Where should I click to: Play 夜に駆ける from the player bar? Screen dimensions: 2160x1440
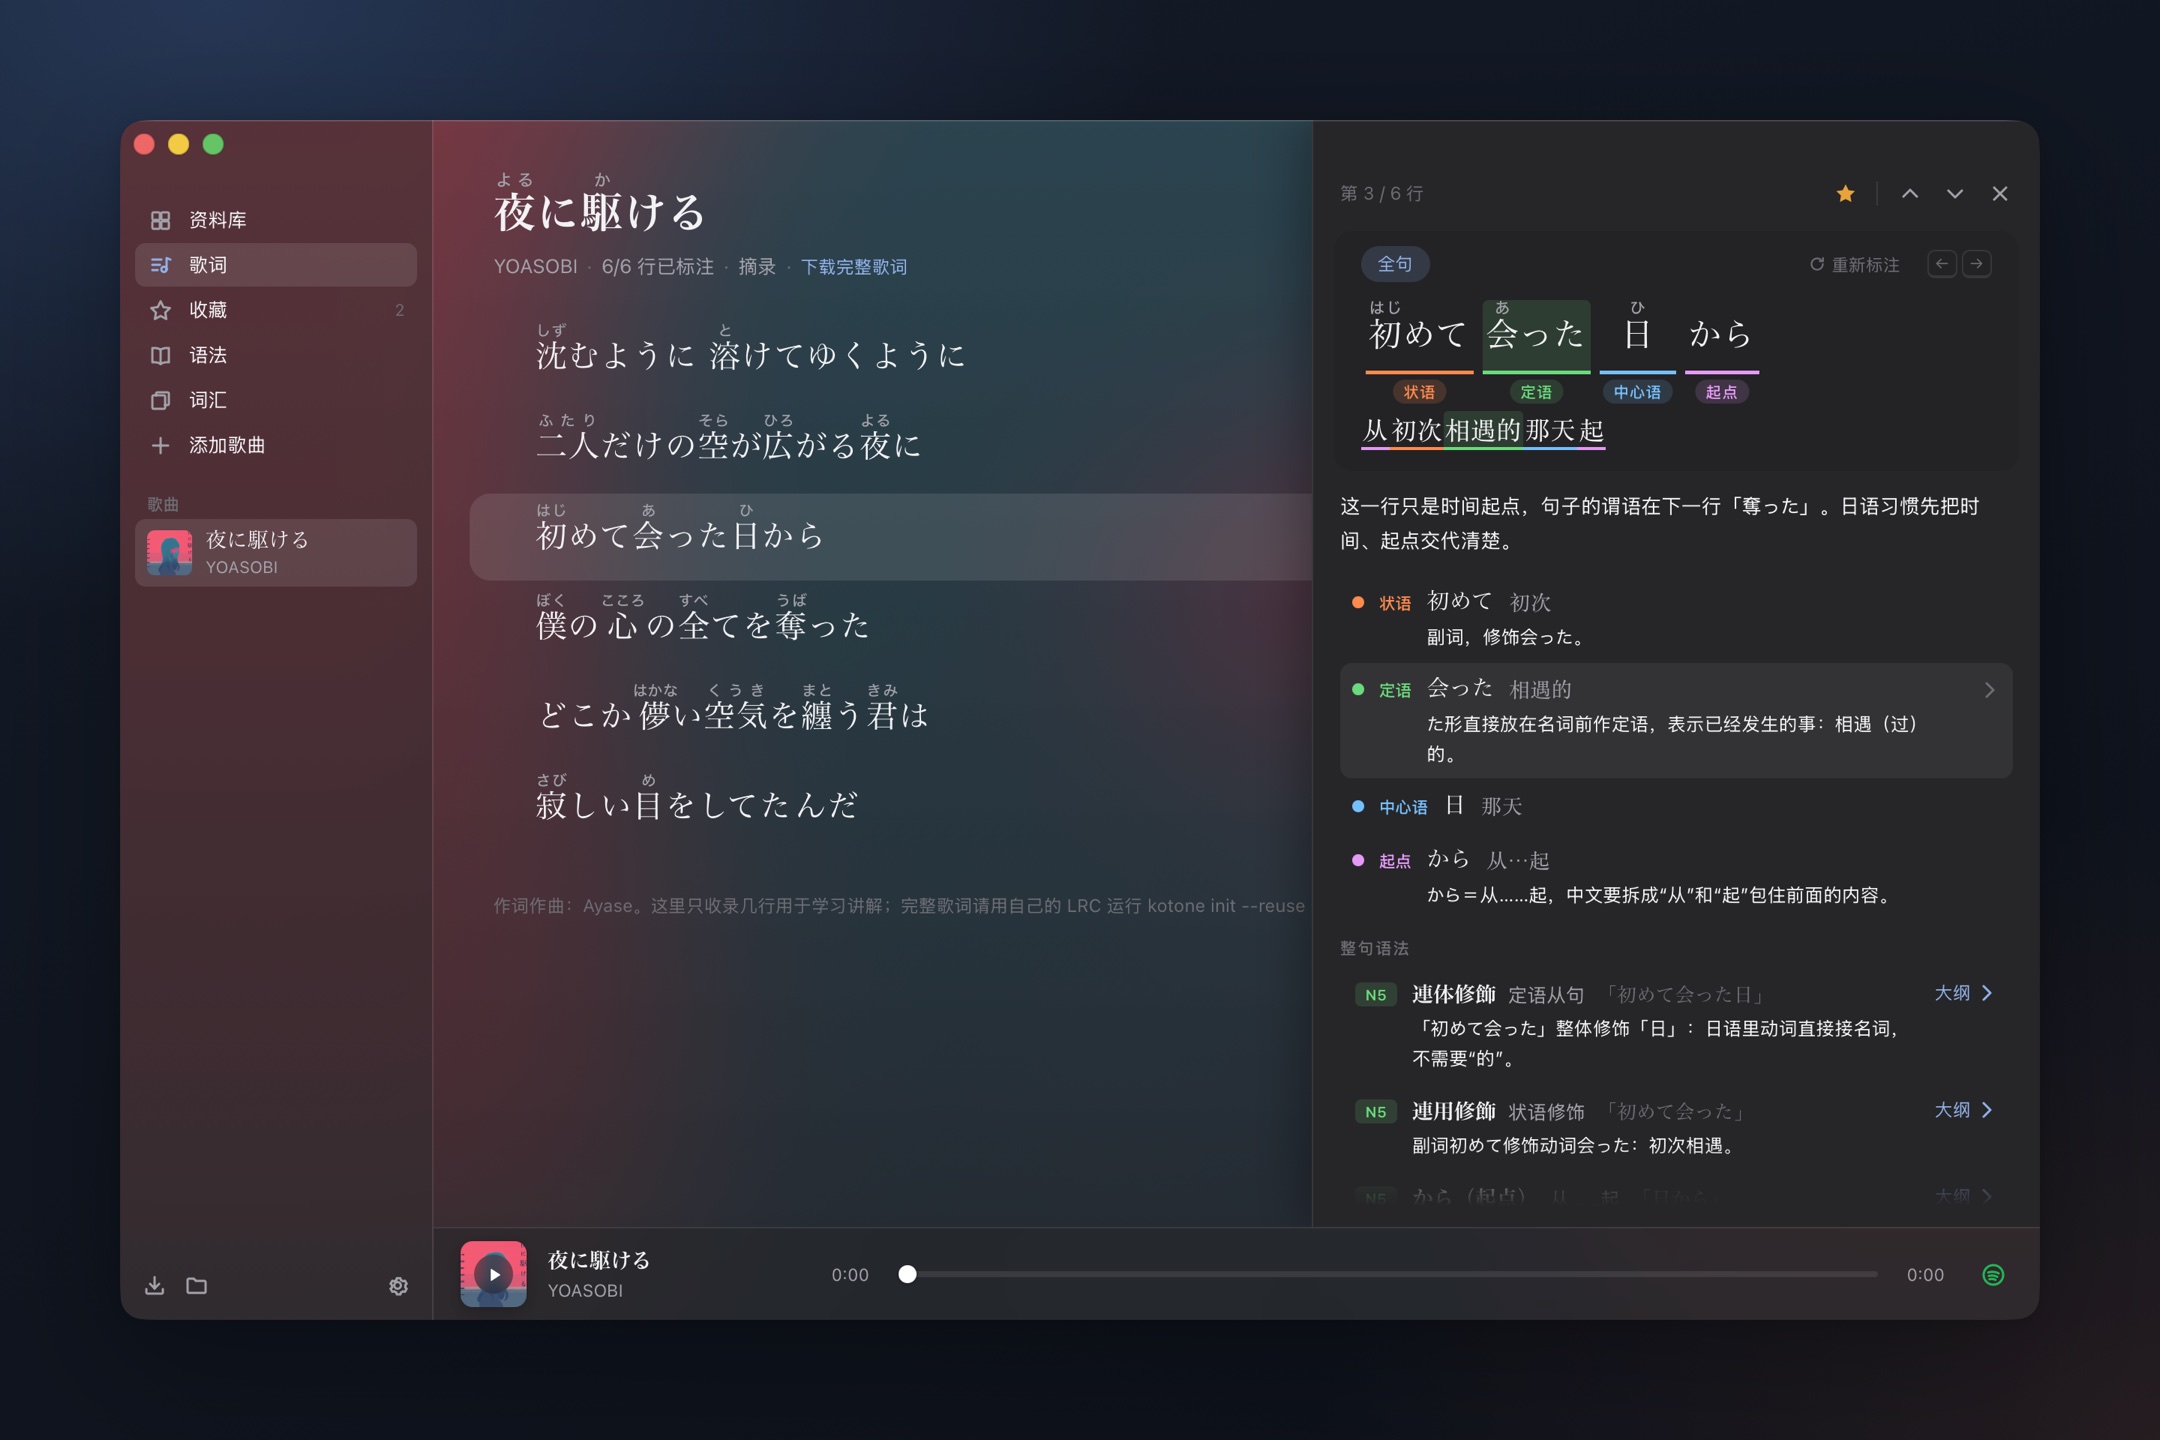(493, 1274)
